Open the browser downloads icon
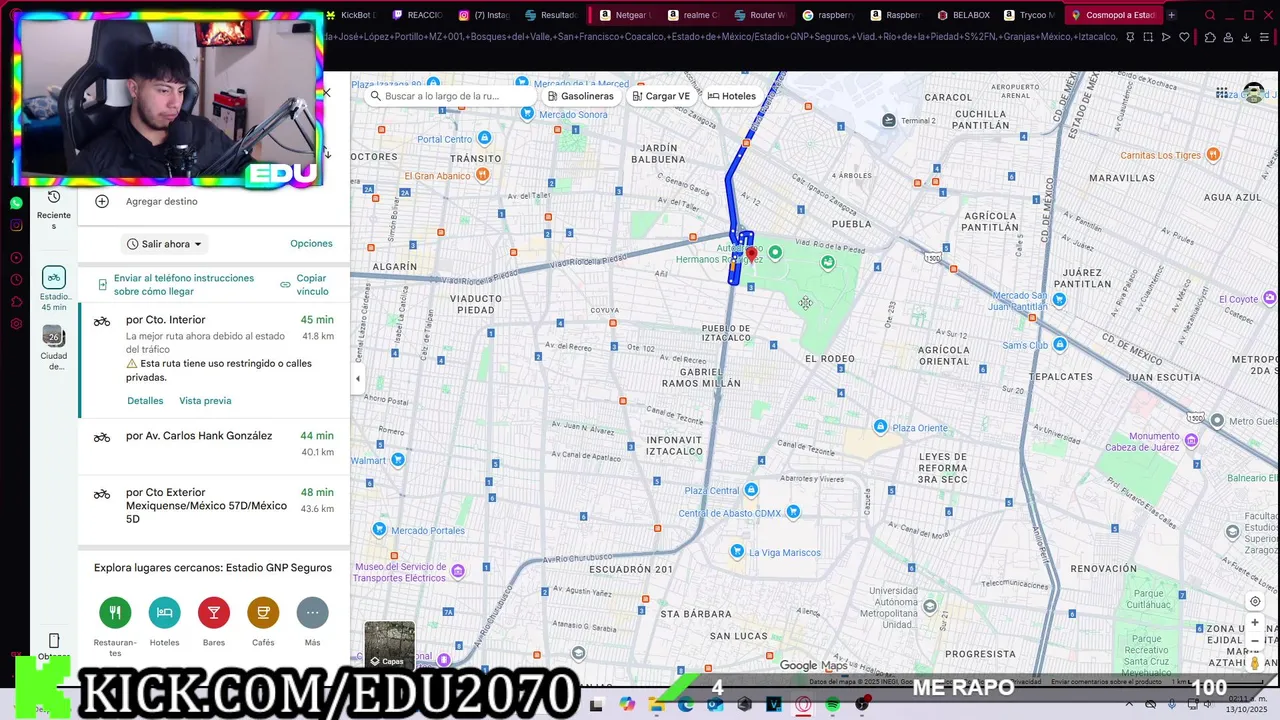 click(x=1247, y=37)
